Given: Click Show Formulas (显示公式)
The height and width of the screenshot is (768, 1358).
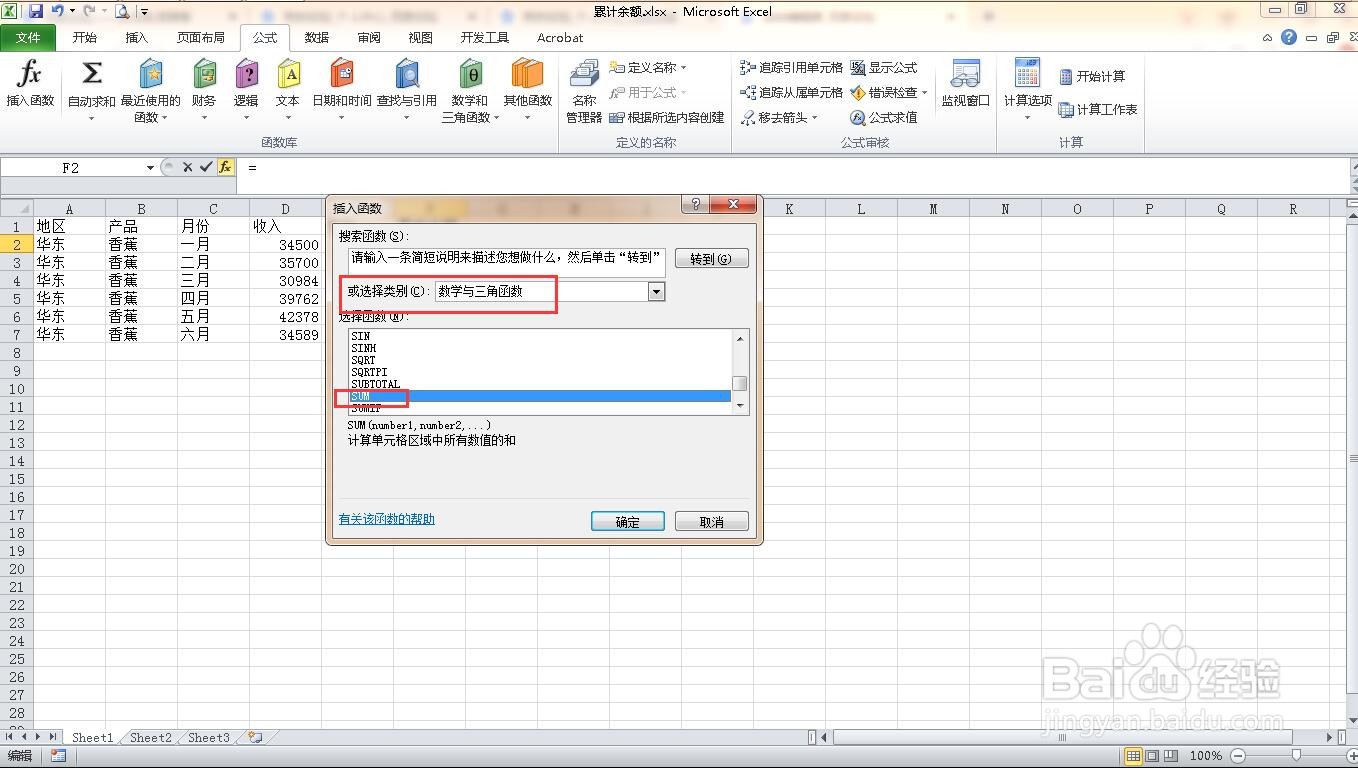Looking at the screenshot, I should (x=883, y=68).
